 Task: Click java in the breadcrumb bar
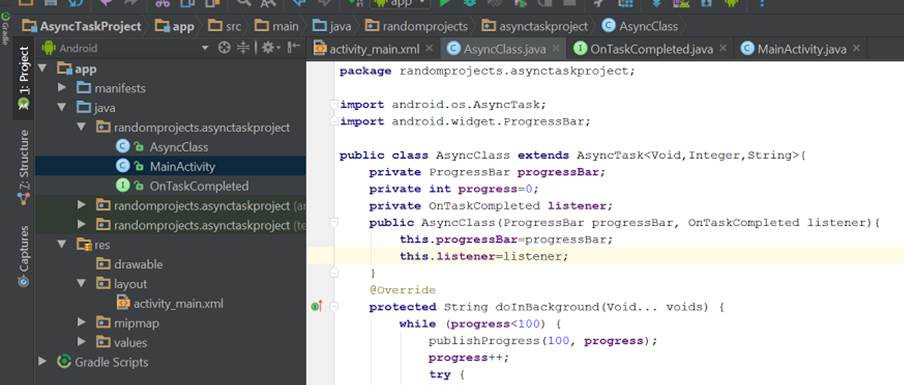[x=332, y=26]
